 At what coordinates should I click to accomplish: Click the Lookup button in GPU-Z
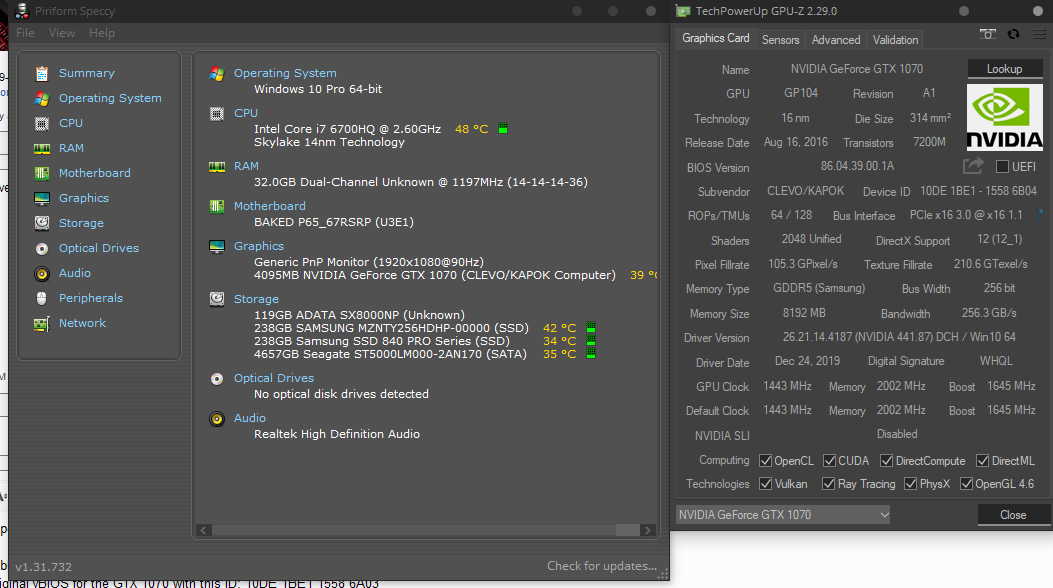point(1005,69)
